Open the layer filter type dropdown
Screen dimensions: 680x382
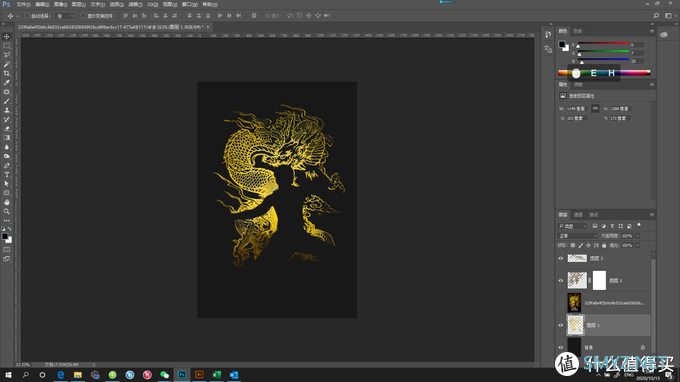(572, 226)
